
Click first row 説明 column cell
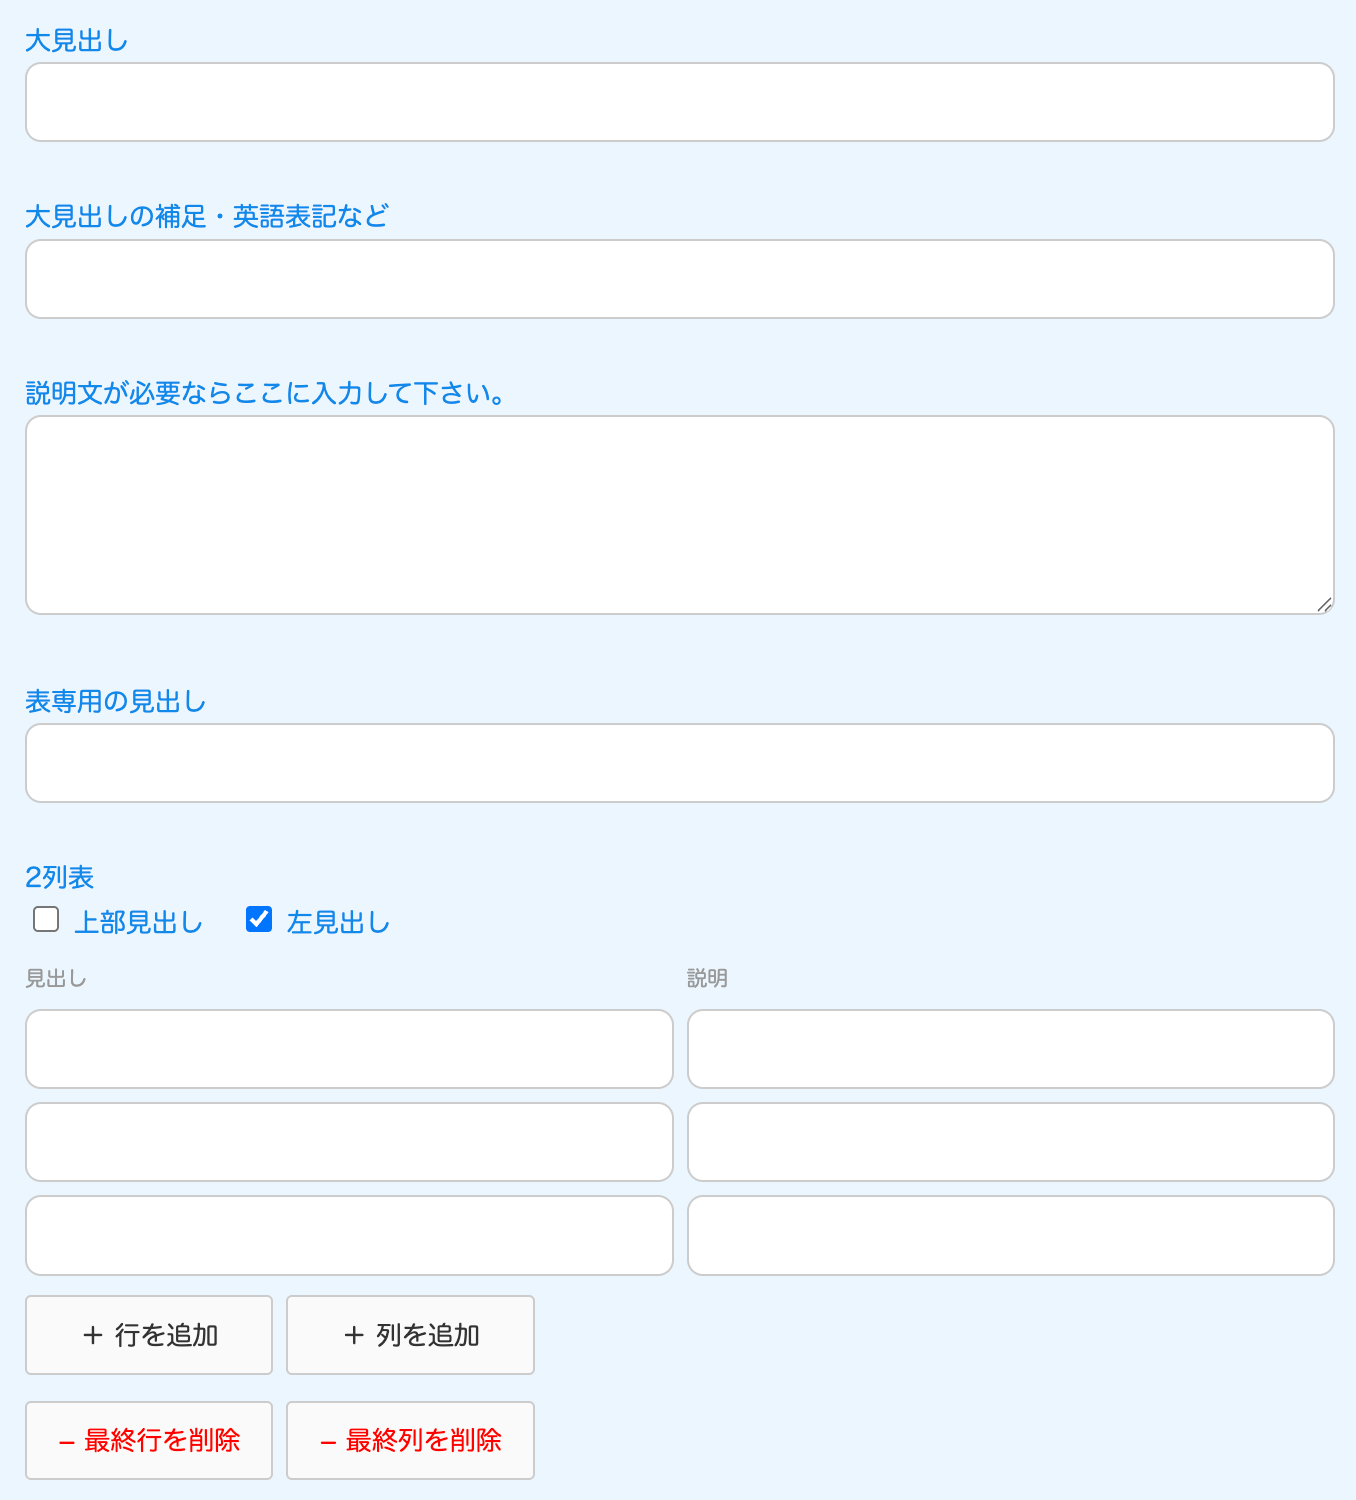1010,1049
